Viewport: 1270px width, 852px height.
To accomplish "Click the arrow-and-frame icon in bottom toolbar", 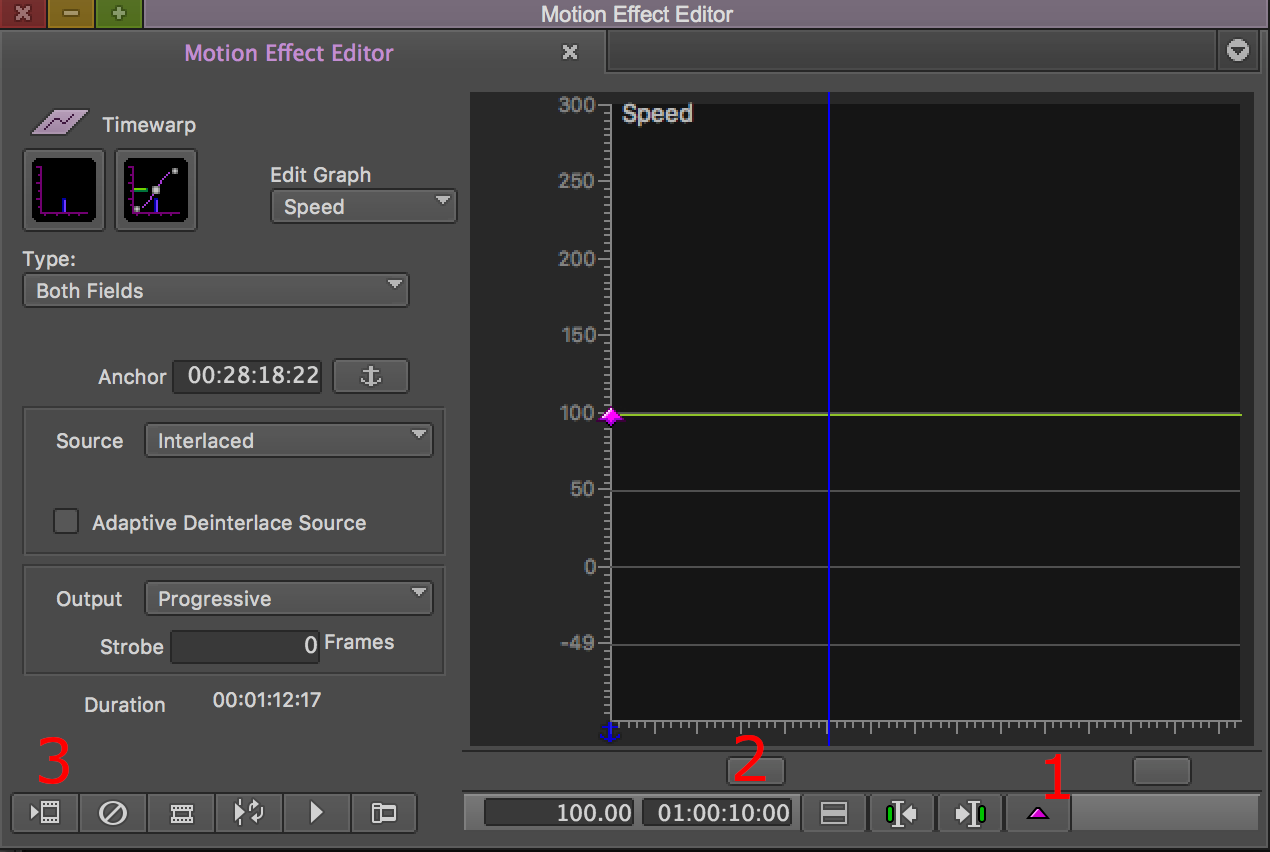I will pos(46,813).
